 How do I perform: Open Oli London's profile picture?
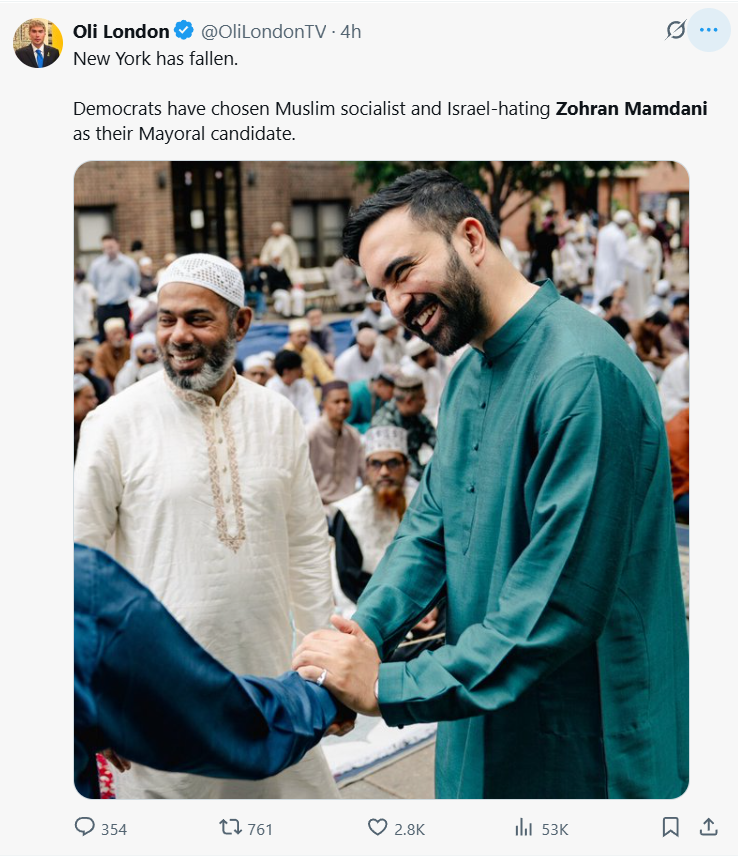point(38,43)
